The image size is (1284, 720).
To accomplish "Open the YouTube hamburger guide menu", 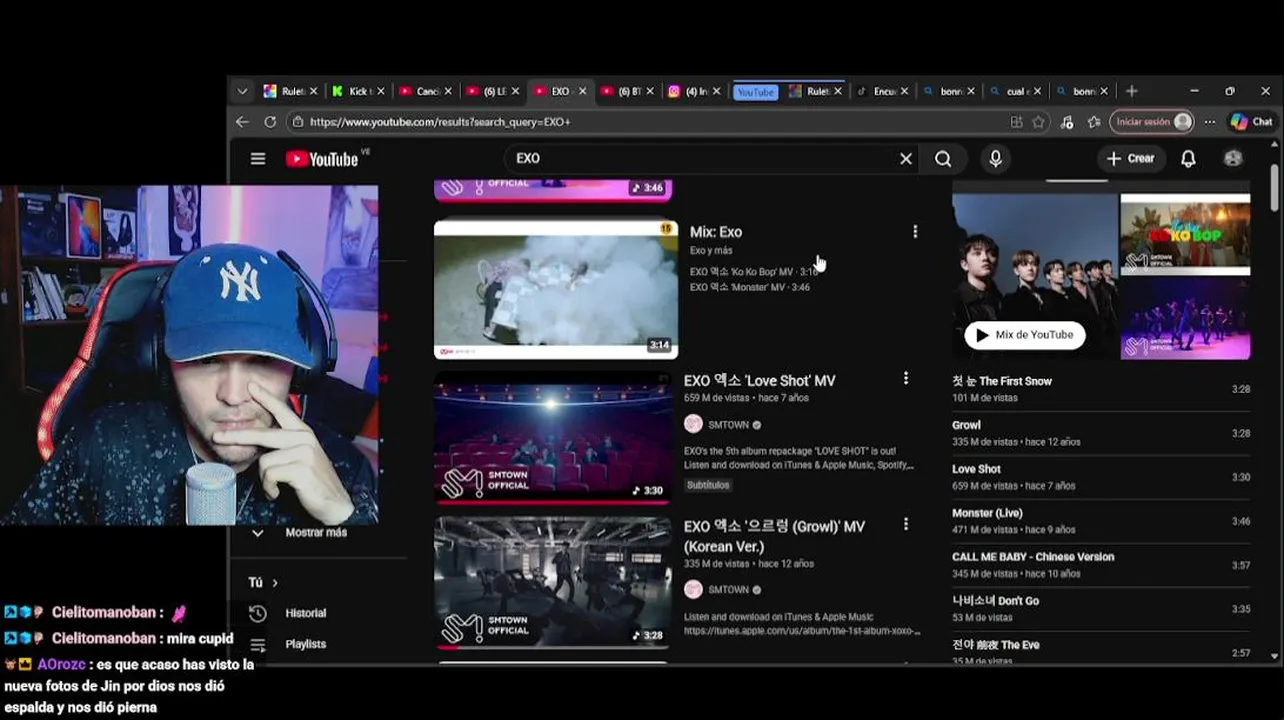I will 258,158.
